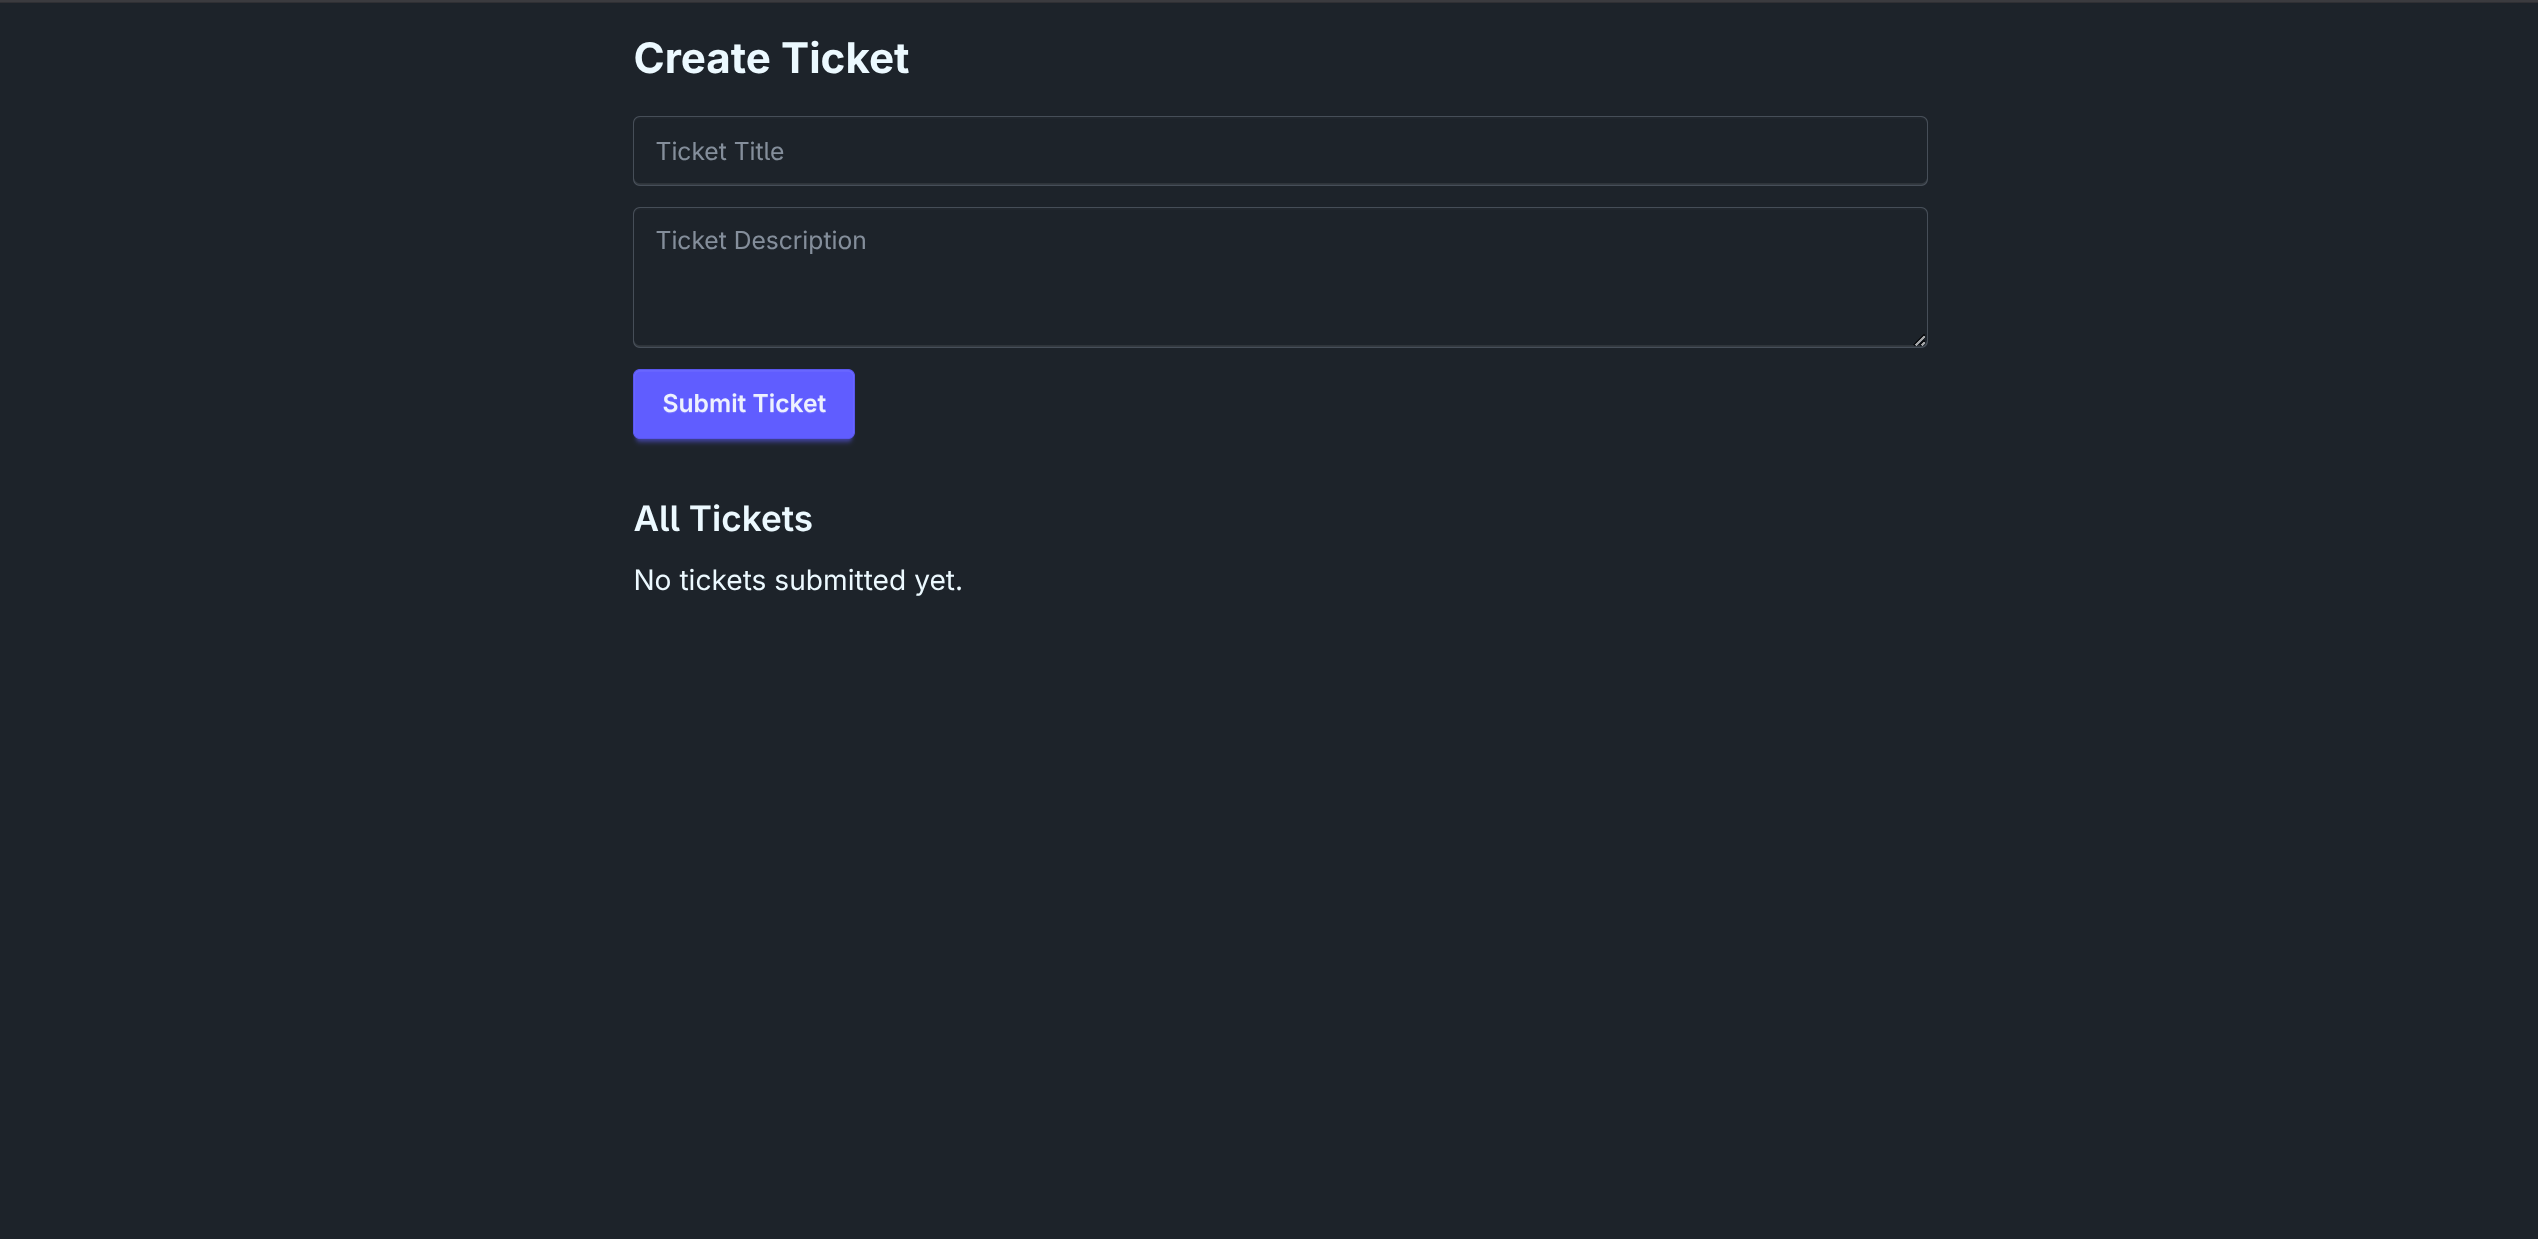Click the resize handle on the description box
2538x1239 pixels.
(x=1920, y=341)
